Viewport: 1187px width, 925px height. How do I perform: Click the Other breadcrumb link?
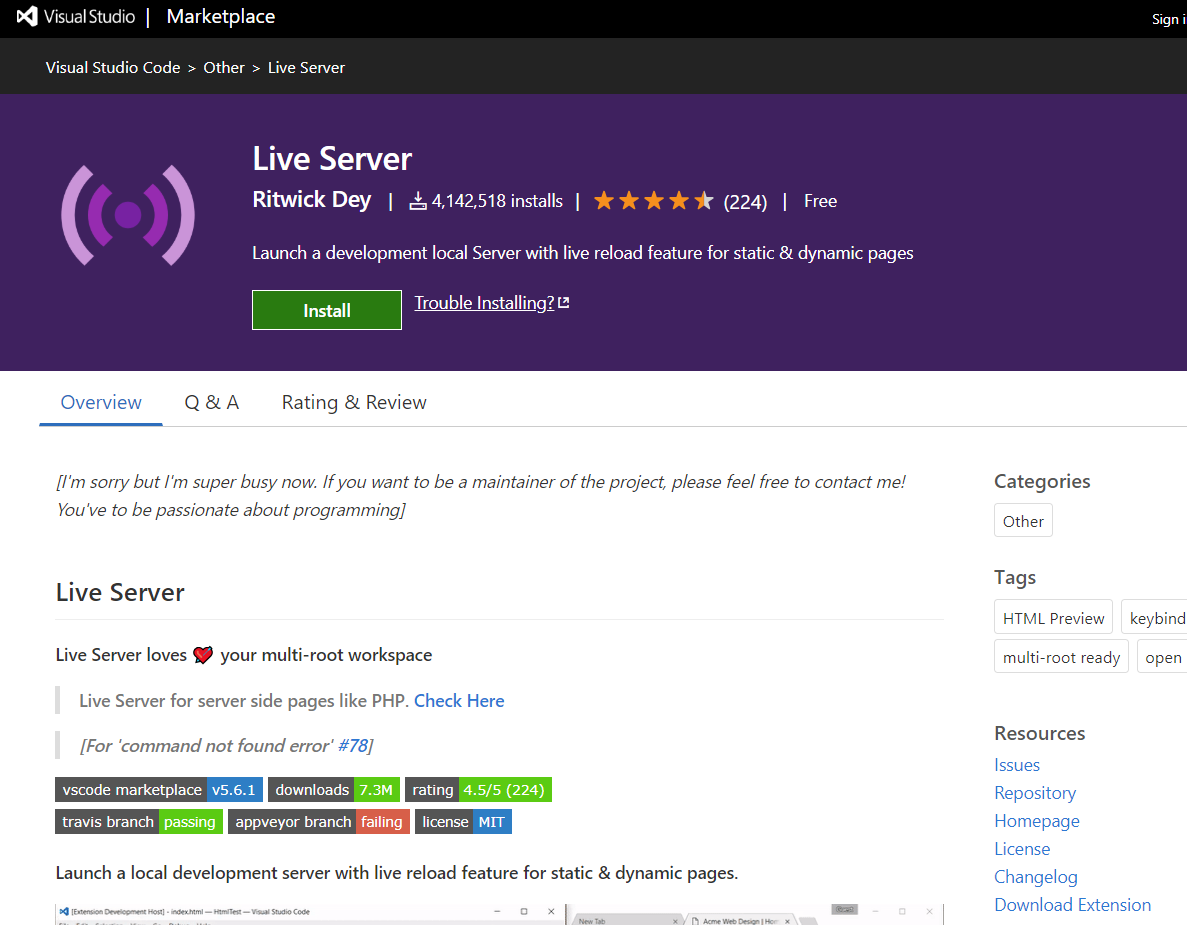pyautogui.click(x=224, y=67)
